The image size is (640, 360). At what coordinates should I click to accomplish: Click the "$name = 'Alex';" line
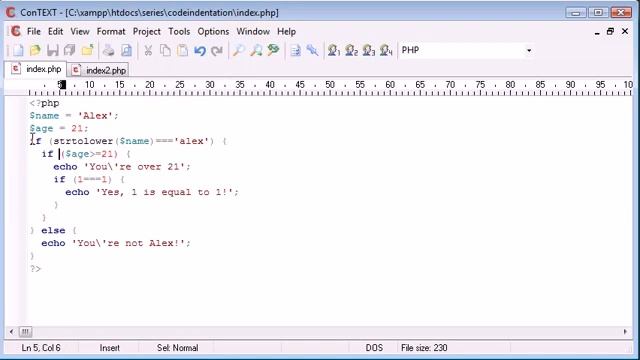tap(74, 116)
